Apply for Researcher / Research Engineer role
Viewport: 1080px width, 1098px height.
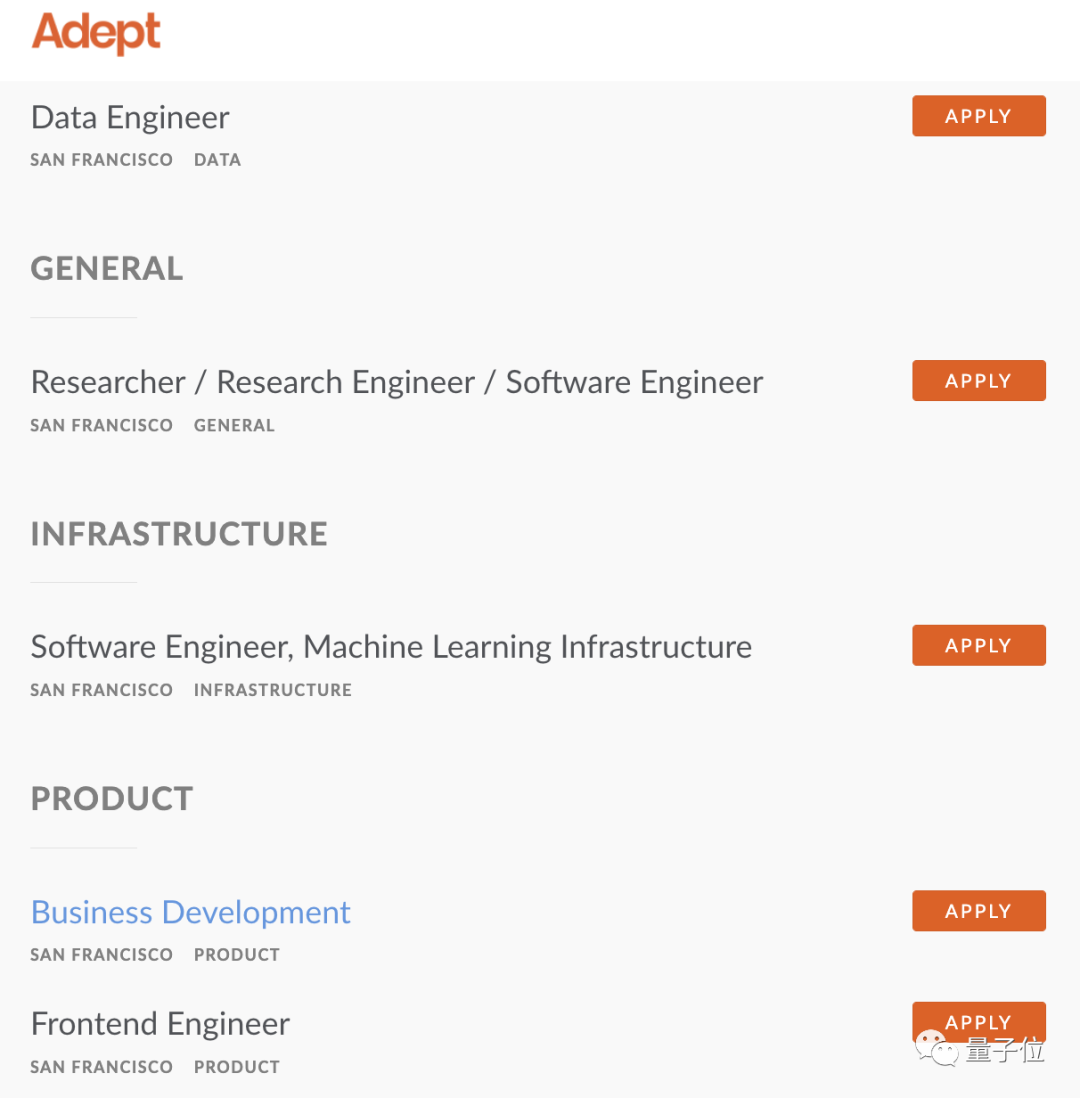click(978, 381)
